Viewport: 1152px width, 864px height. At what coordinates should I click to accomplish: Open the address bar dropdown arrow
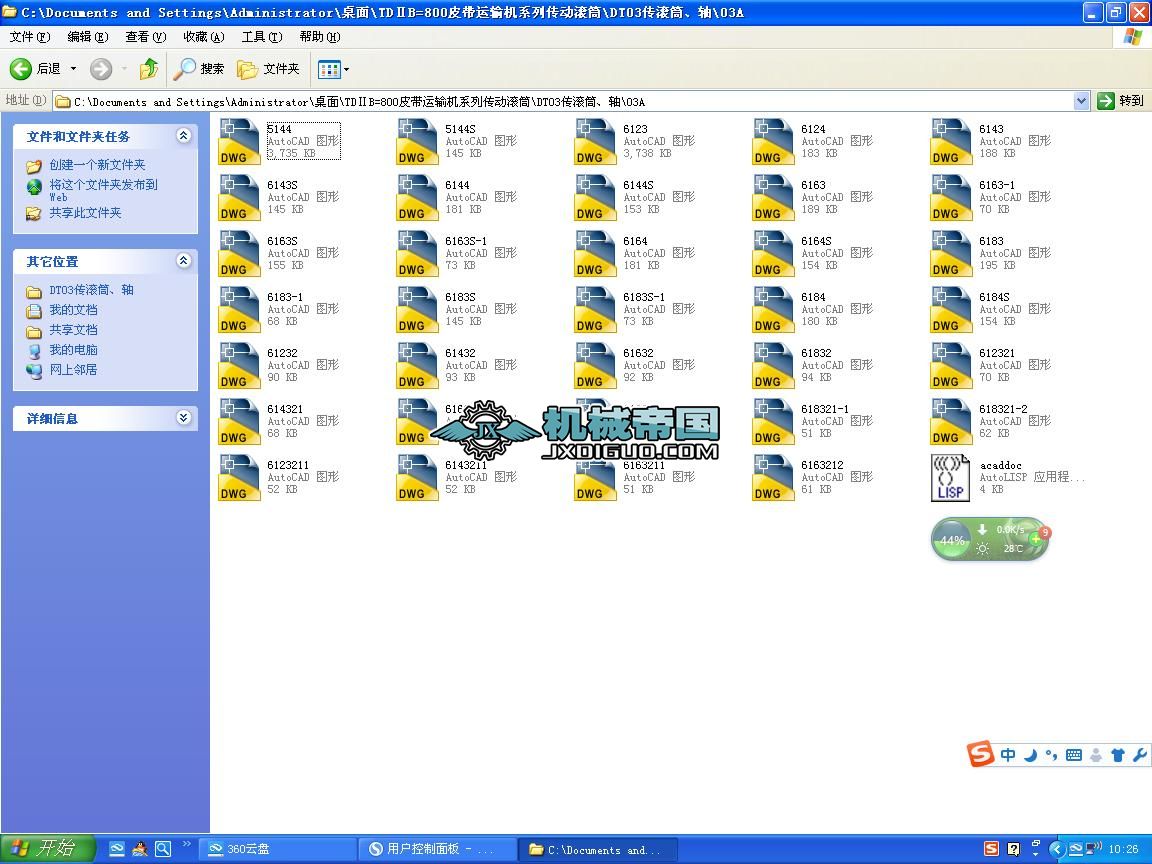coord(1082,100)
